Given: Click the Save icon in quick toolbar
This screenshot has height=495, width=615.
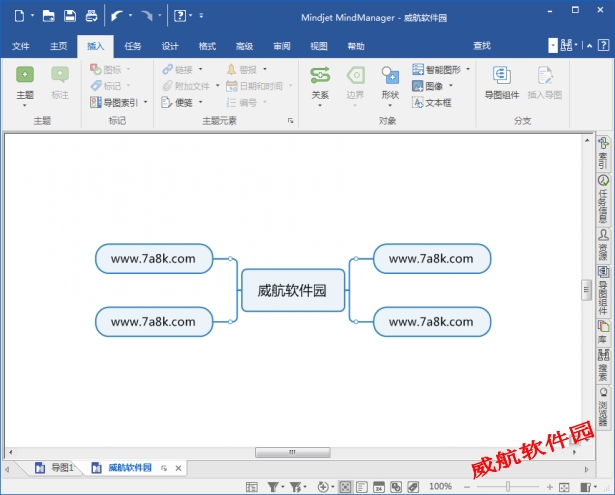Looking at the screenshot, I should point(70,16).
